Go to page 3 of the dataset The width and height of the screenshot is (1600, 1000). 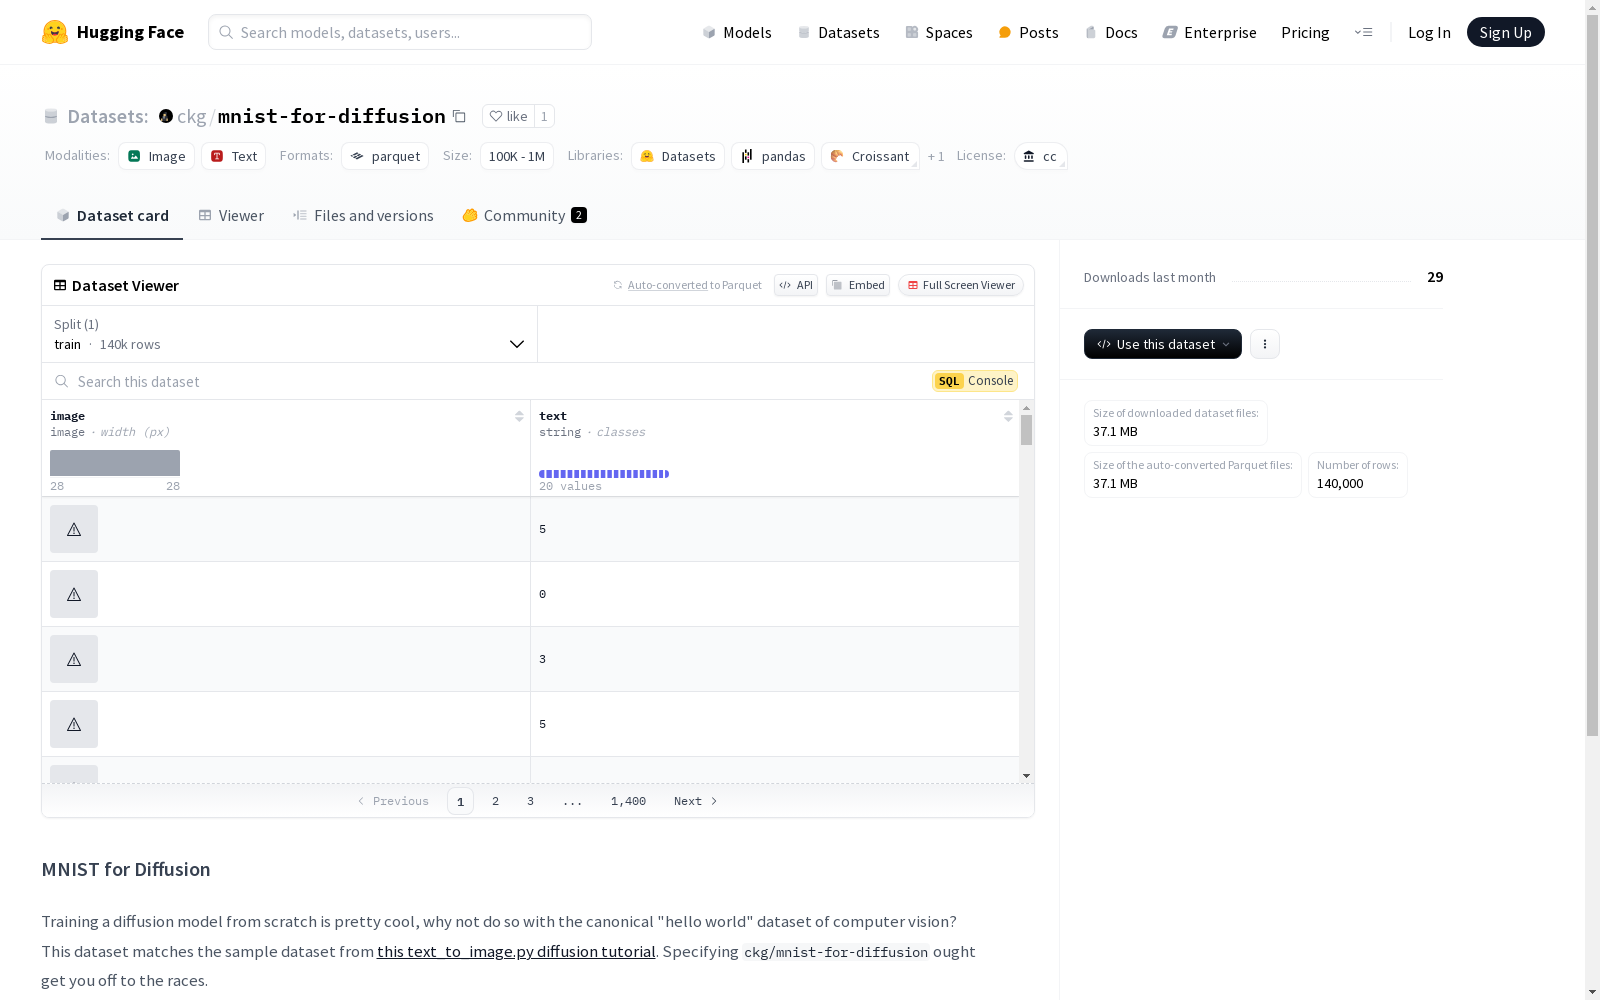(530, 801)
